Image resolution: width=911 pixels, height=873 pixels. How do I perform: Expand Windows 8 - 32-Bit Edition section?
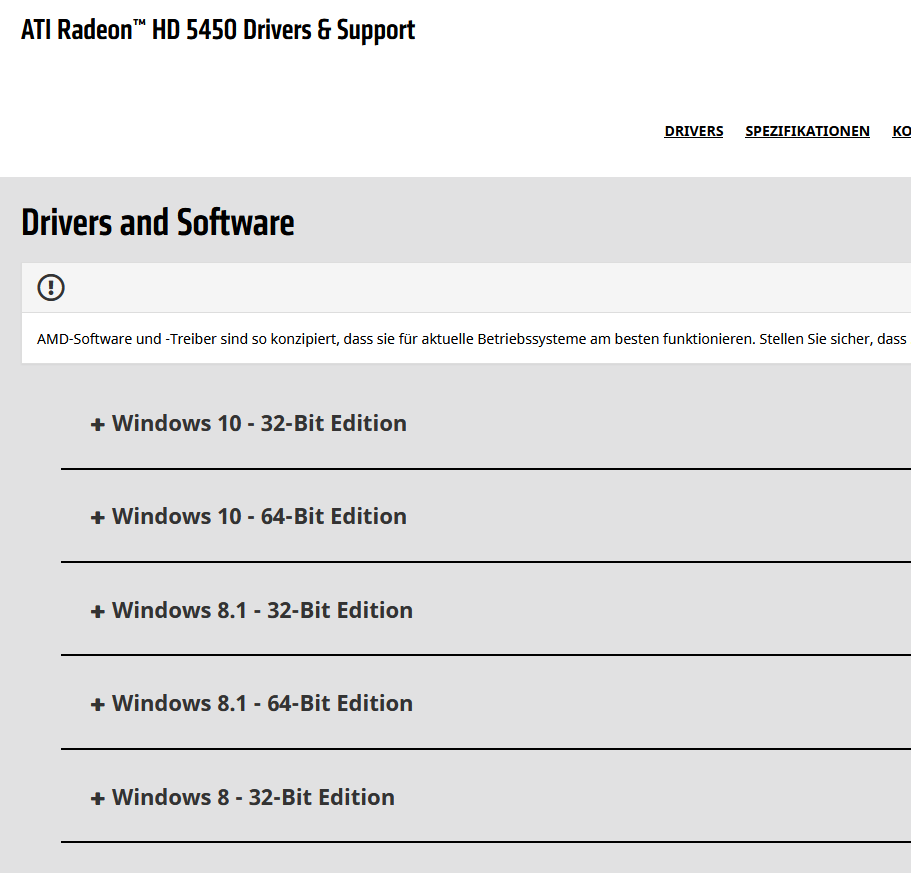pos(243,797)
